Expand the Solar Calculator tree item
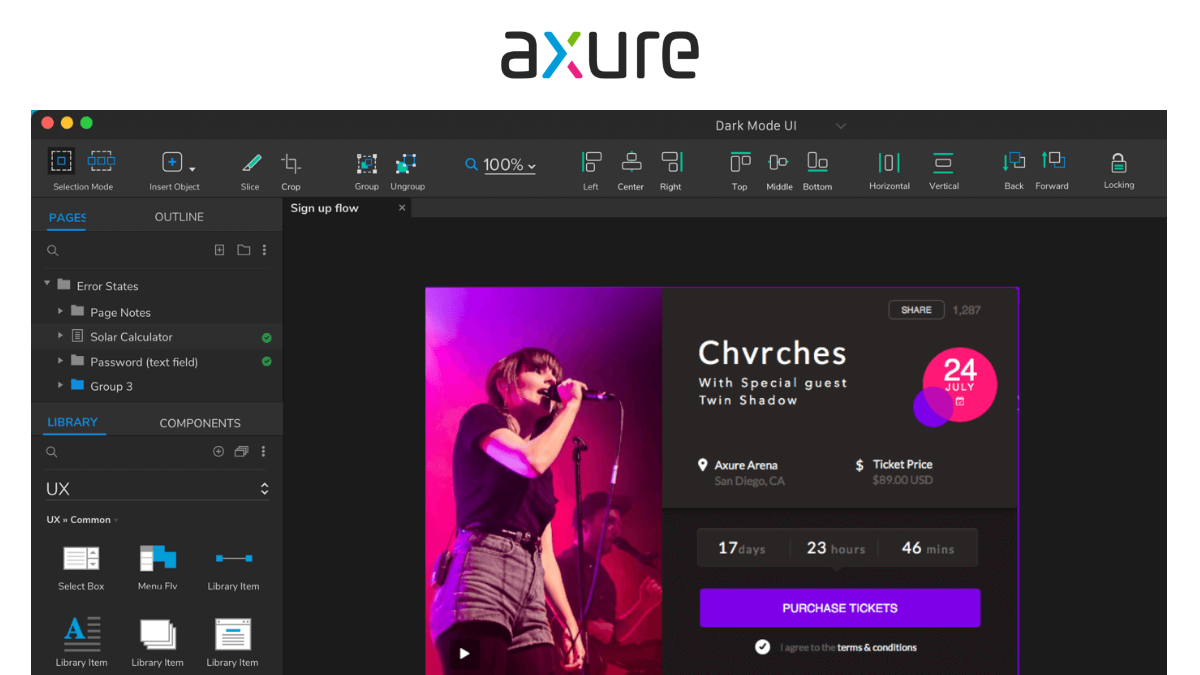This screenshot has height=675, width=1200. pyautogui.click(x=61, y=336)
